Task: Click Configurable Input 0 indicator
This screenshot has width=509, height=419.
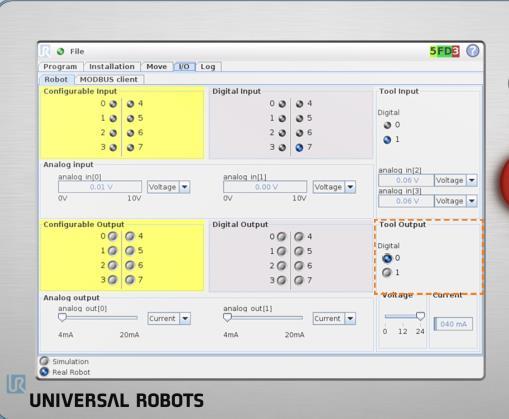Action: (113, 104)
